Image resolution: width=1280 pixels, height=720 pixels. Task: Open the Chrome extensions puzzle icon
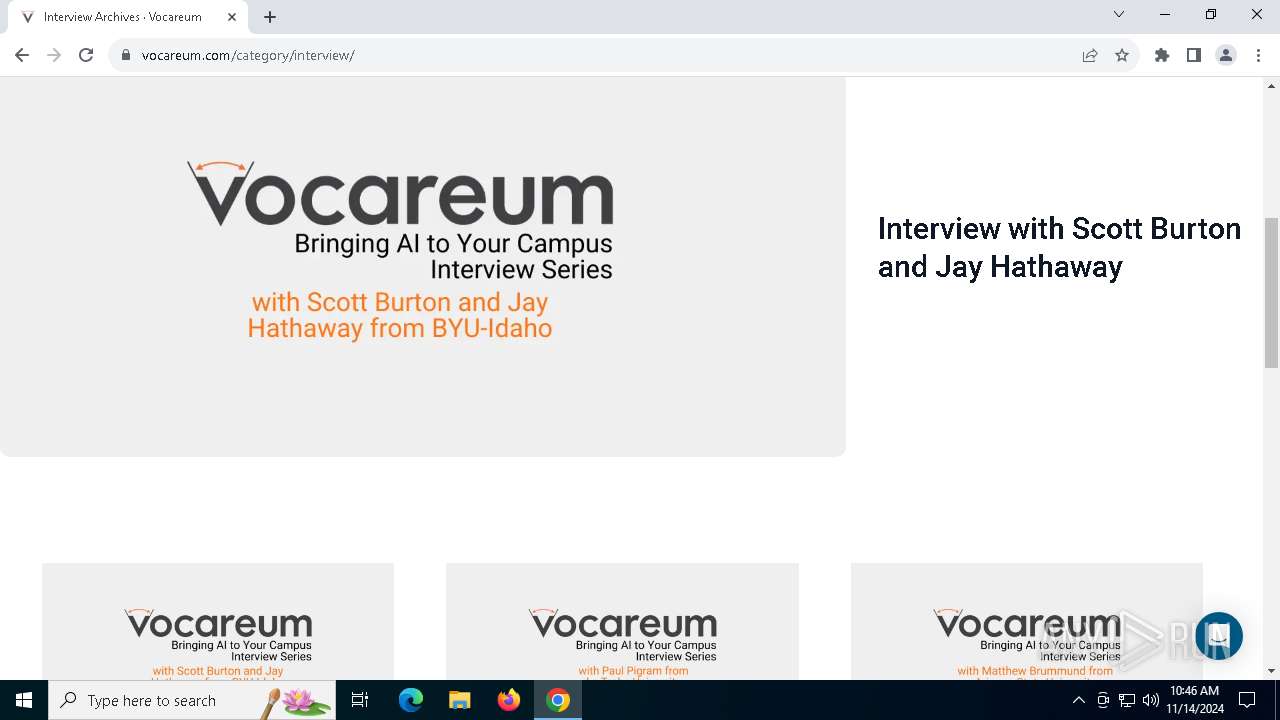pos(1162,55)
